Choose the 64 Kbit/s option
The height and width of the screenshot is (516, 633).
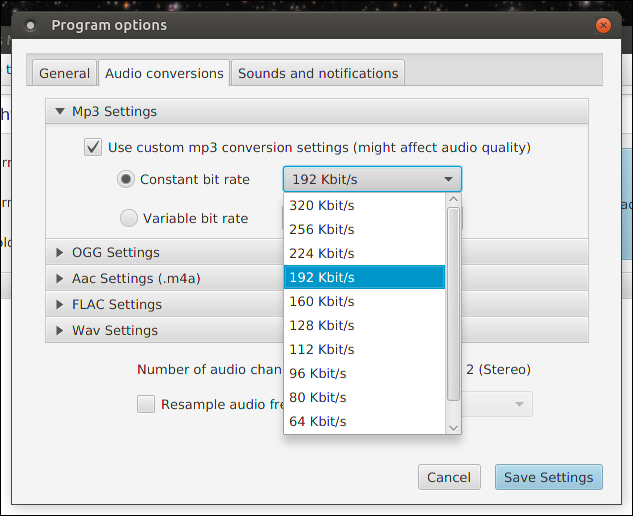[318, 421]
